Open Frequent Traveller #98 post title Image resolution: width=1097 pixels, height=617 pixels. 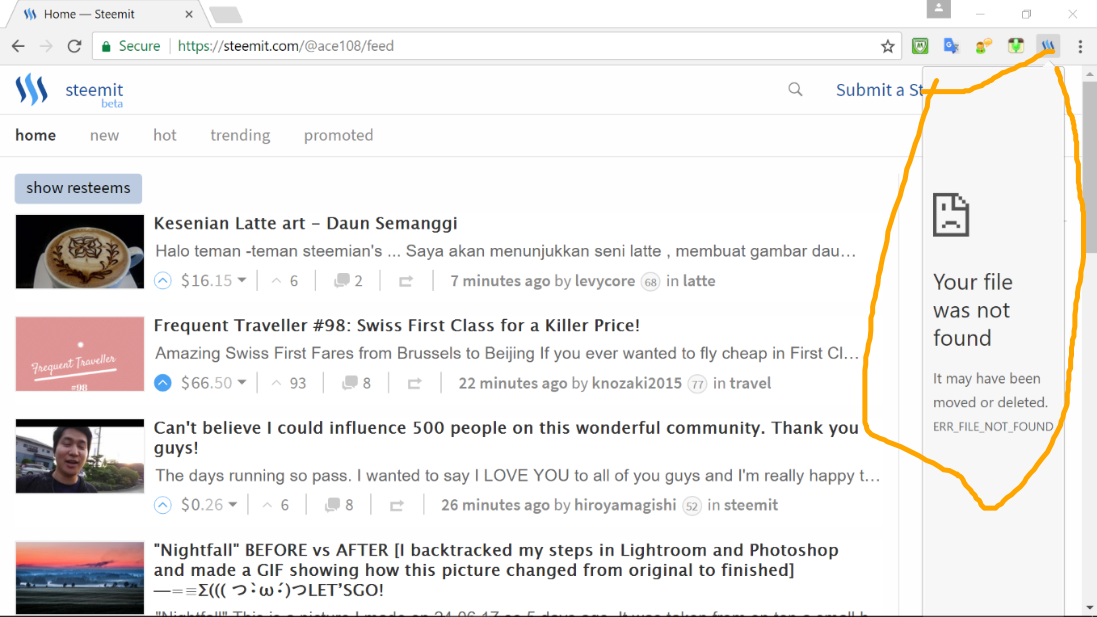click(x=397, y=325)
